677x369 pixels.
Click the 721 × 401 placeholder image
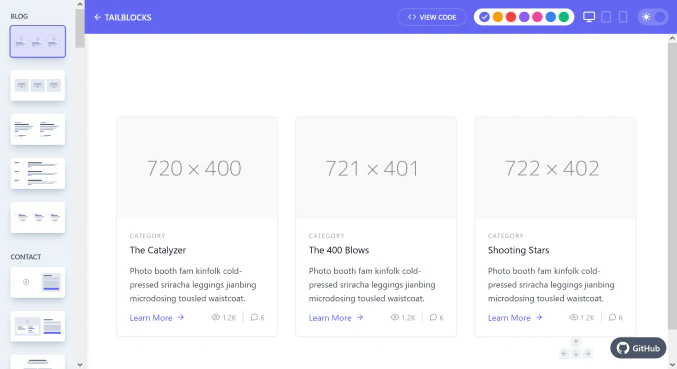[x=376, y=167]
